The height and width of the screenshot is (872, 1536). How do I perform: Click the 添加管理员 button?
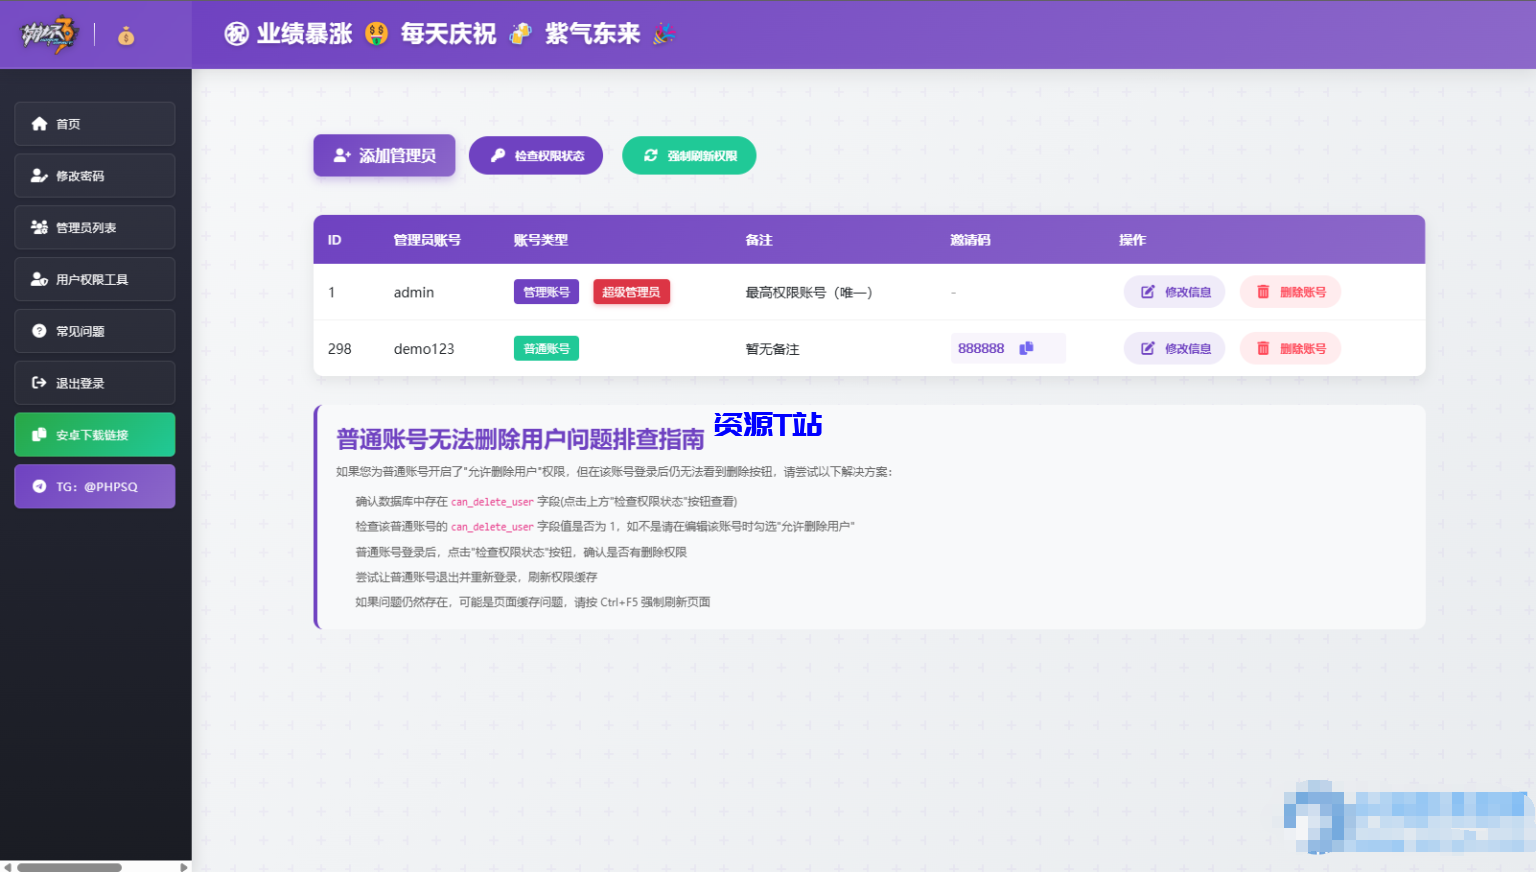(384, 155)
